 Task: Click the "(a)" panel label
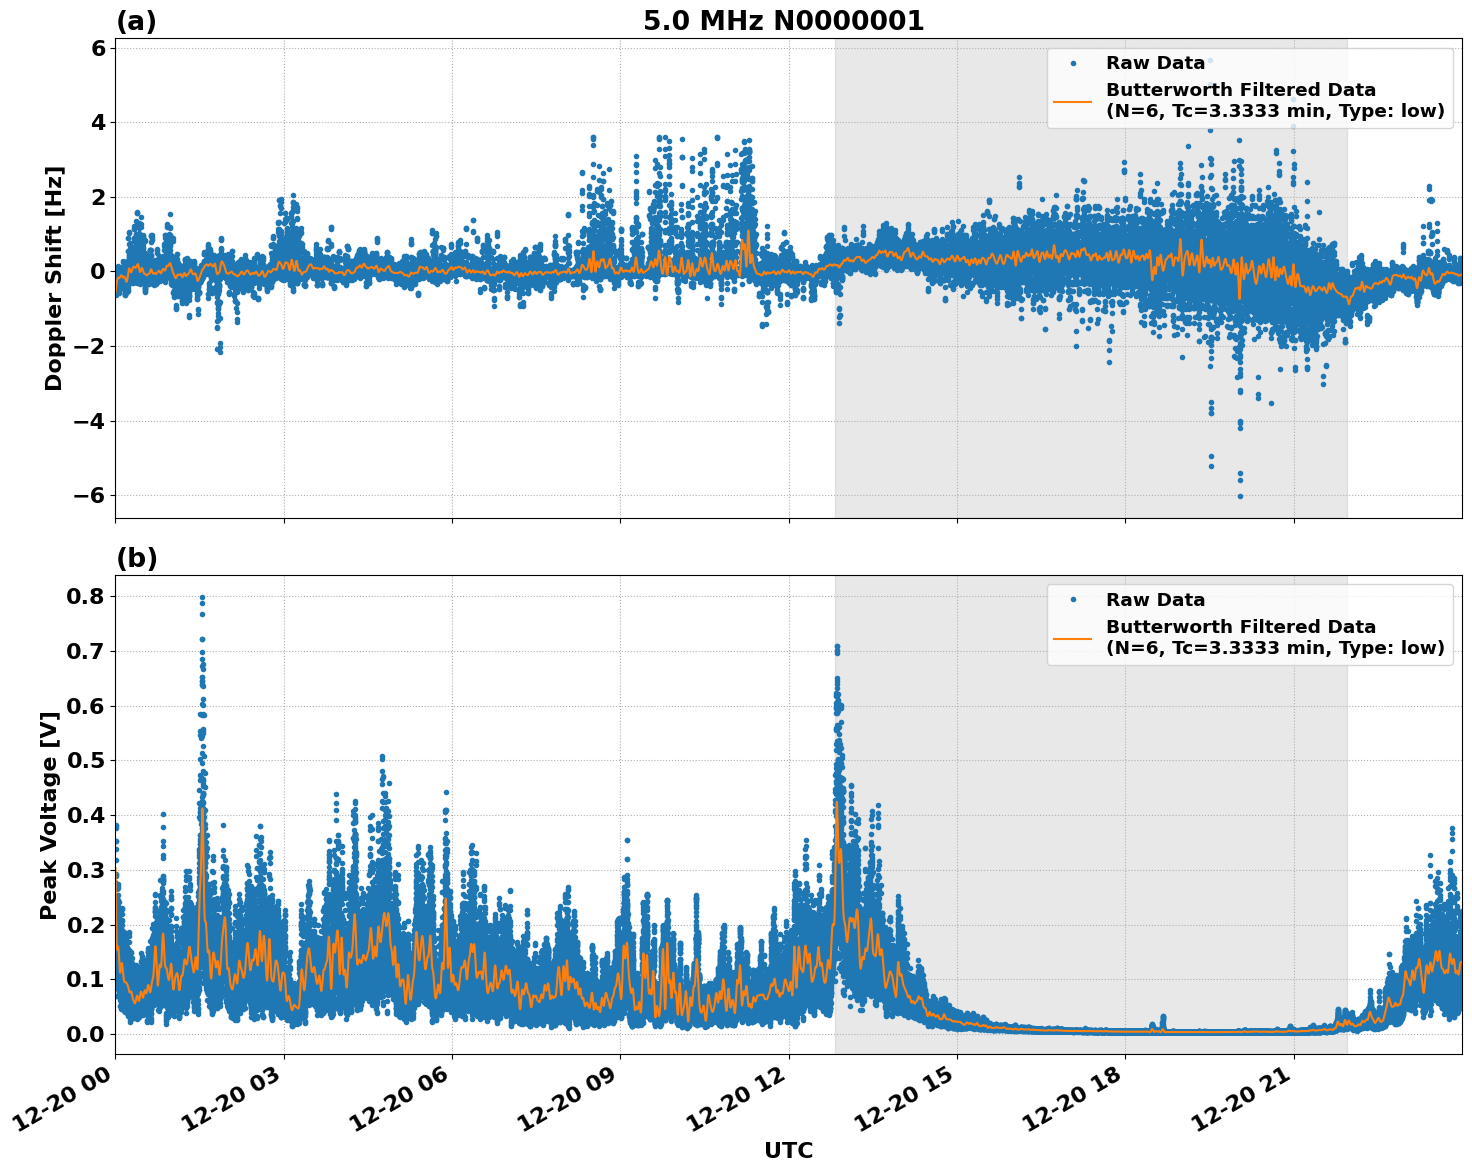(x=136, y=21)
